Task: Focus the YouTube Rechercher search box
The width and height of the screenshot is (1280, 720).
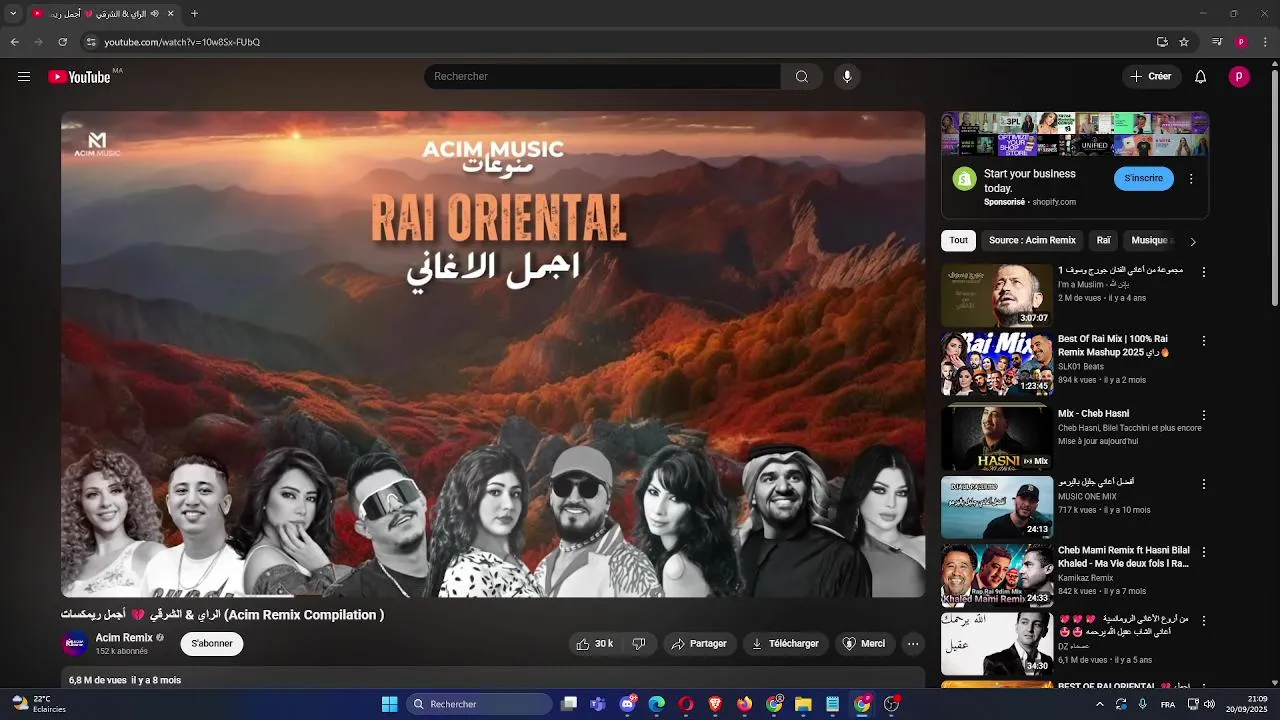Action: [x=602, y=77]
